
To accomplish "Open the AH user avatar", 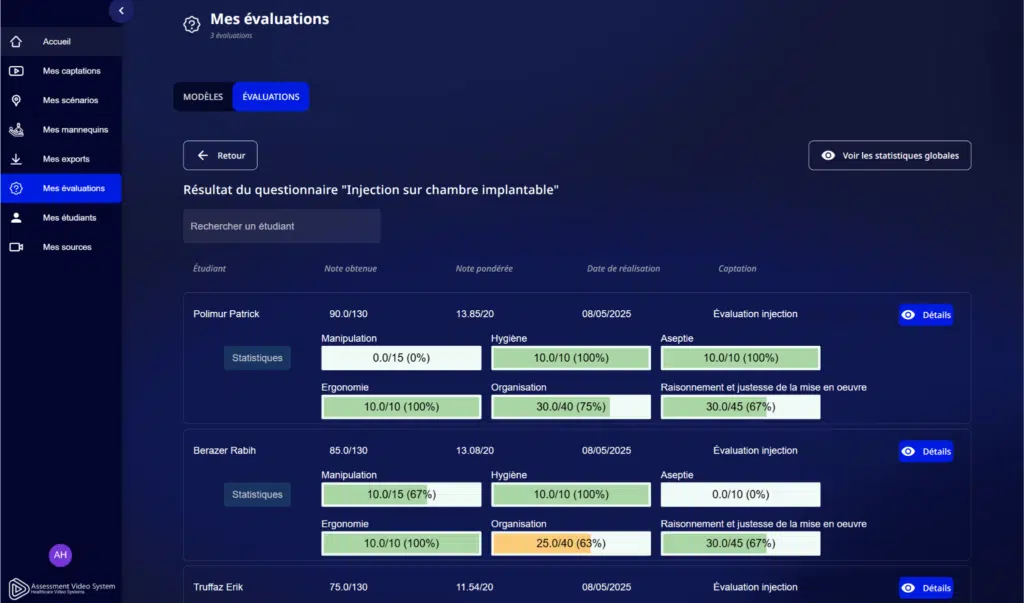I will (x=60, y=555).
